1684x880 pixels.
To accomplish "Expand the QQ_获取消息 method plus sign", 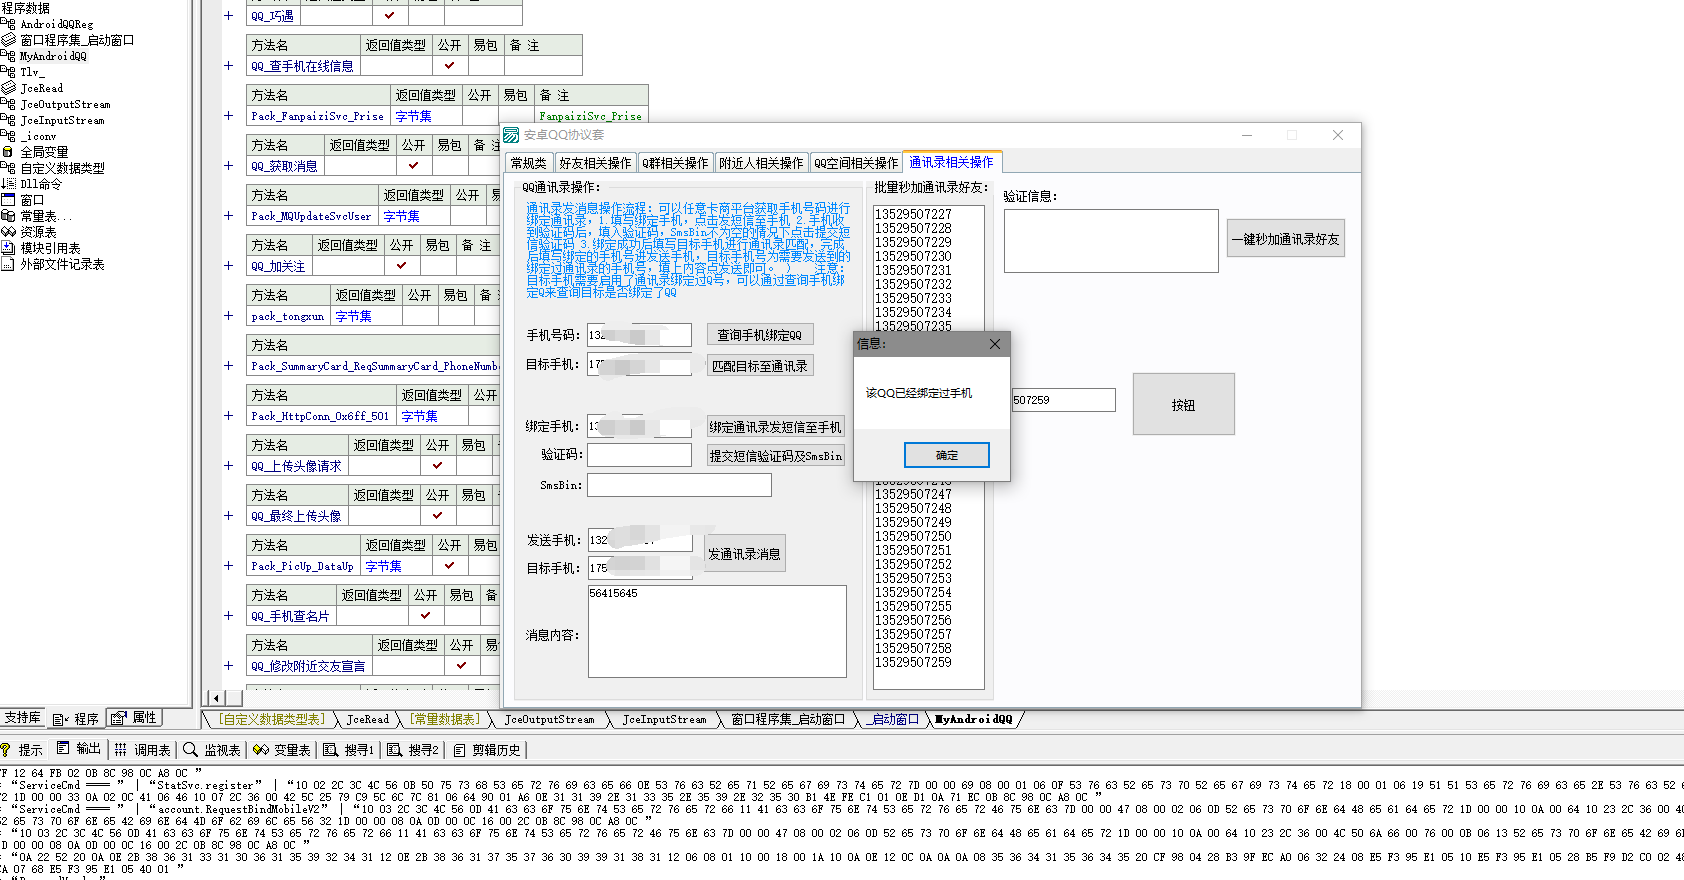I will click(x=228, y=165).
